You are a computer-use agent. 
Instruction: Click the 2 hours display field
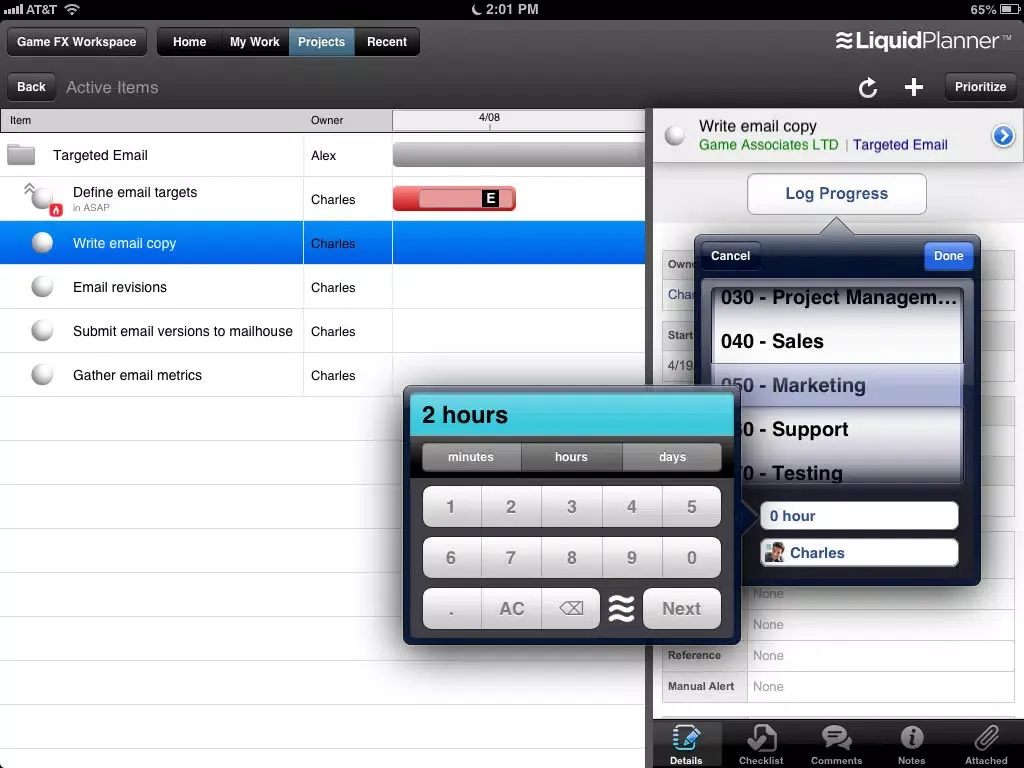coord(571,415)
